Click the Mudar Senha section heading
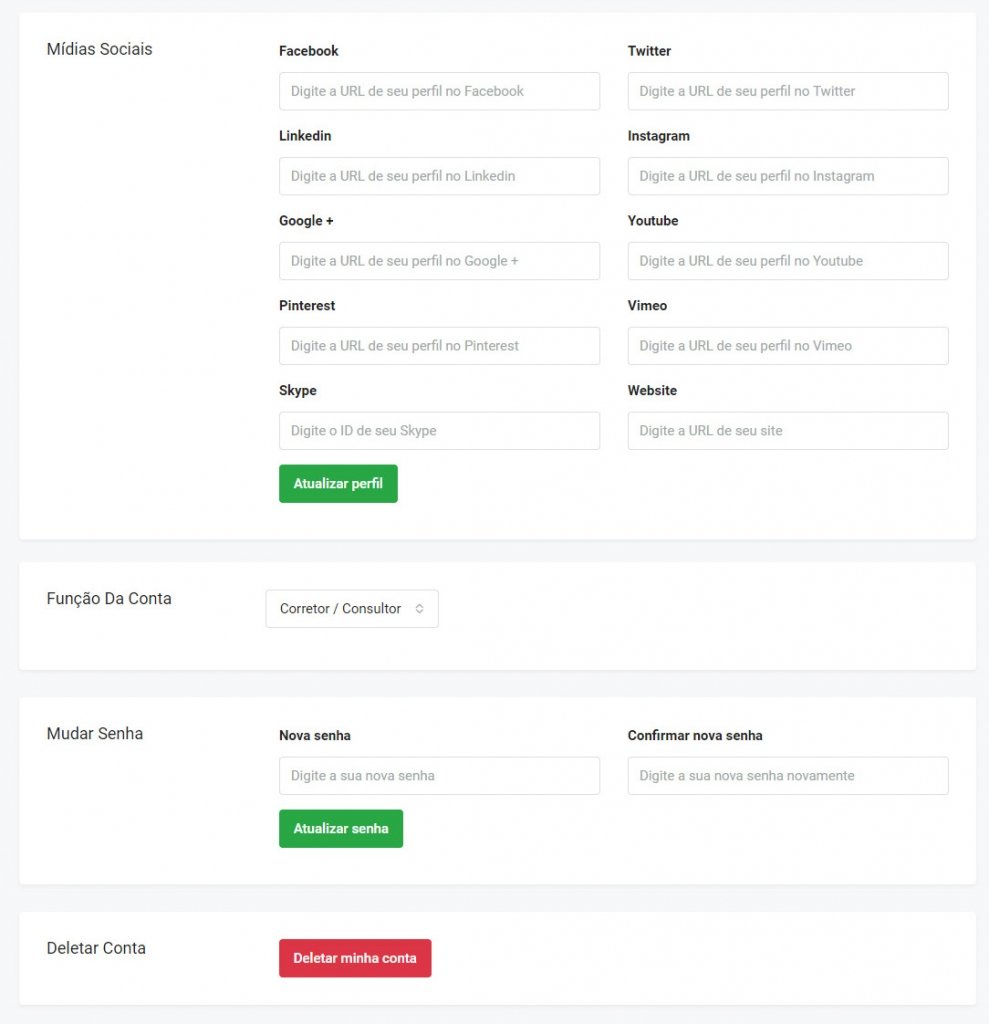The image size is (989, 1024). click(x=94, y=733)
